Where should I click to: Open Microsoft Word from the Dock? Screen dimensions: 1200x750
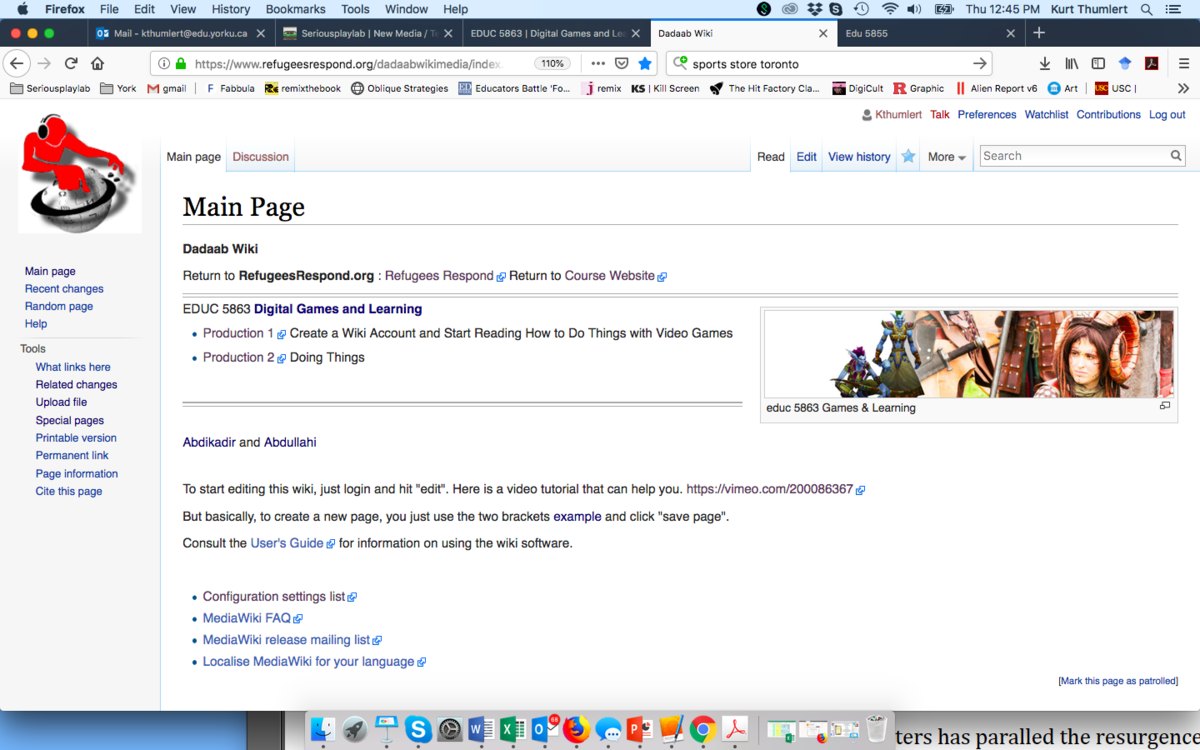[x=481, y=730]
